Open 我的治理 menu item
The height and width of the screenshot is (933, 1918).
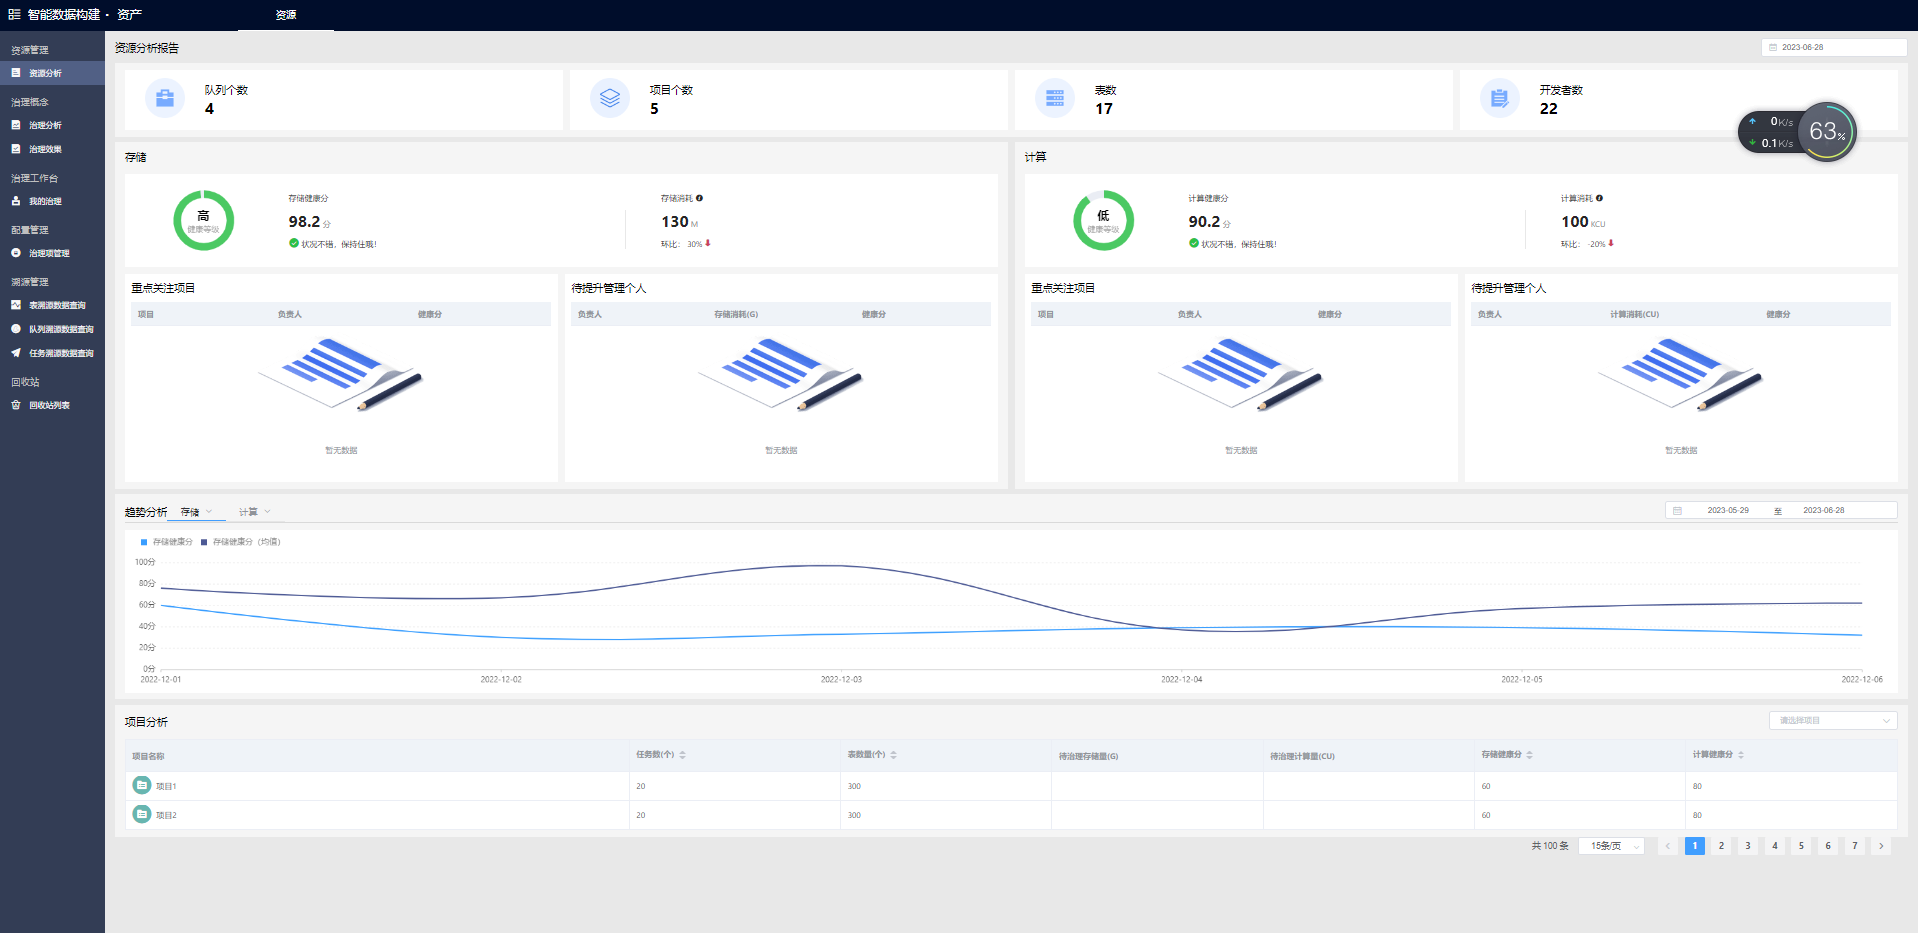click(x=52, y=201)
